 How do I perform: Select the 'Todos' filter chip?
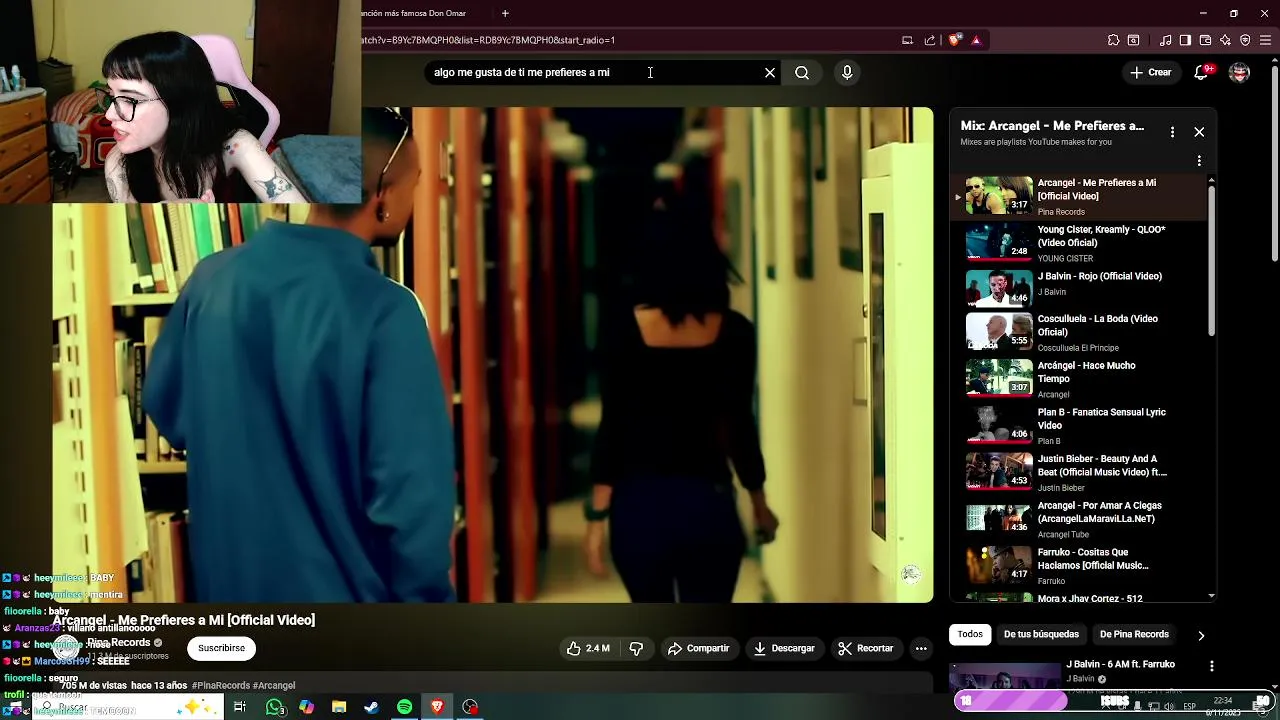click(x=970, y=634)
